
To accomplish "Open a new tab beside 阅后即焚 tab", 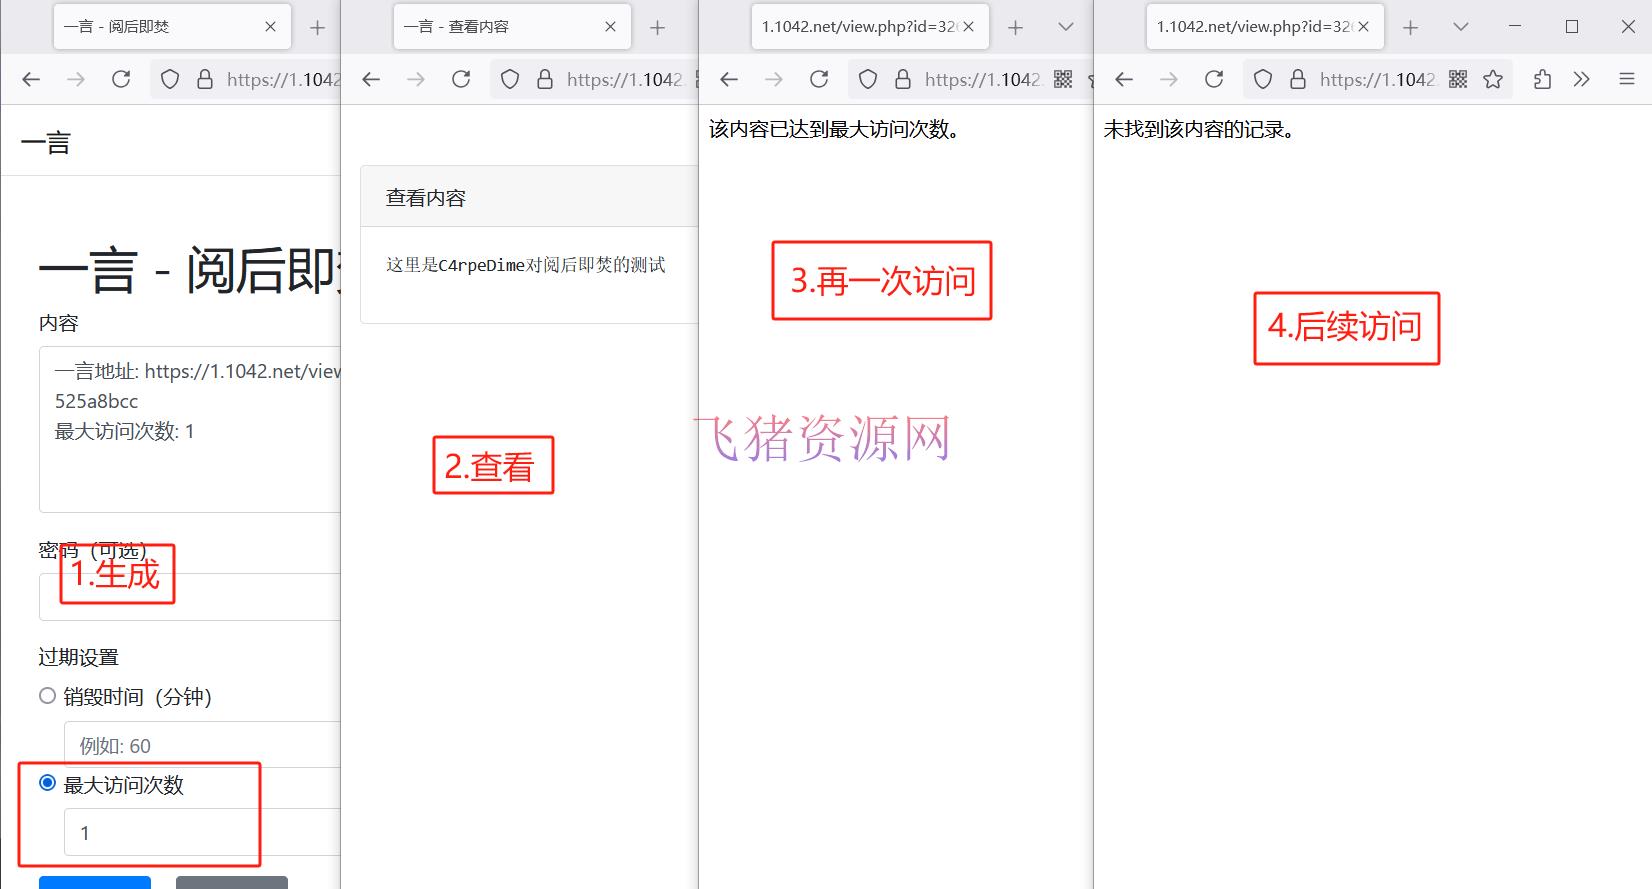I will point(317,27).
